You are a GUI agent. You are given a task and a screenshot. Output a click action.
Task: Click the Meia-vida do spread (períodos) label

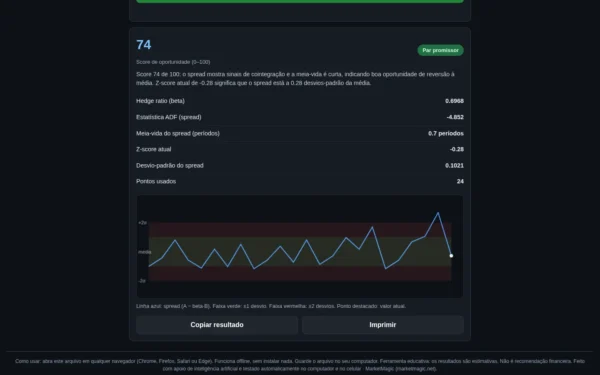tap(178, 134)
